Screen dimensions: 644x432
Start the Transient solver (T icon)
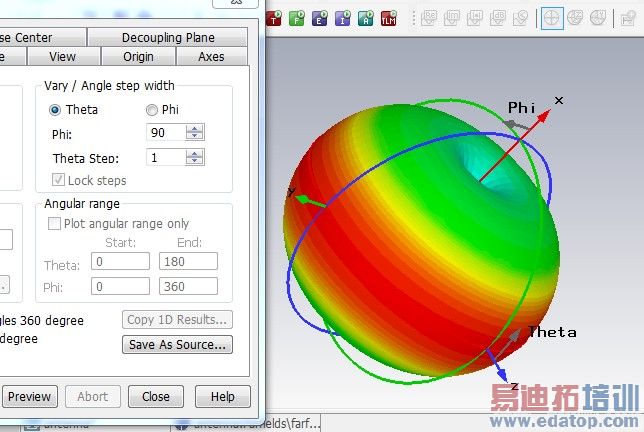(274, 18)
